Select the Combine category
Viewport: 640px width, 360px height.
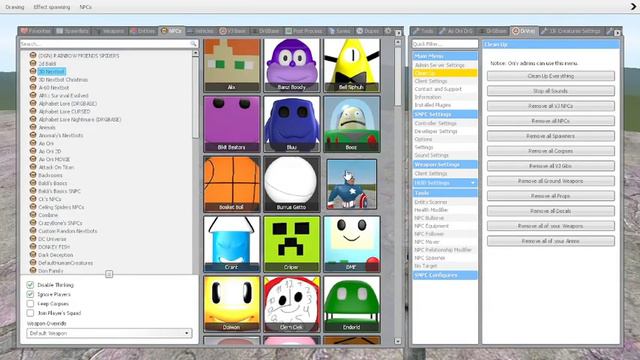coord(48,215)
